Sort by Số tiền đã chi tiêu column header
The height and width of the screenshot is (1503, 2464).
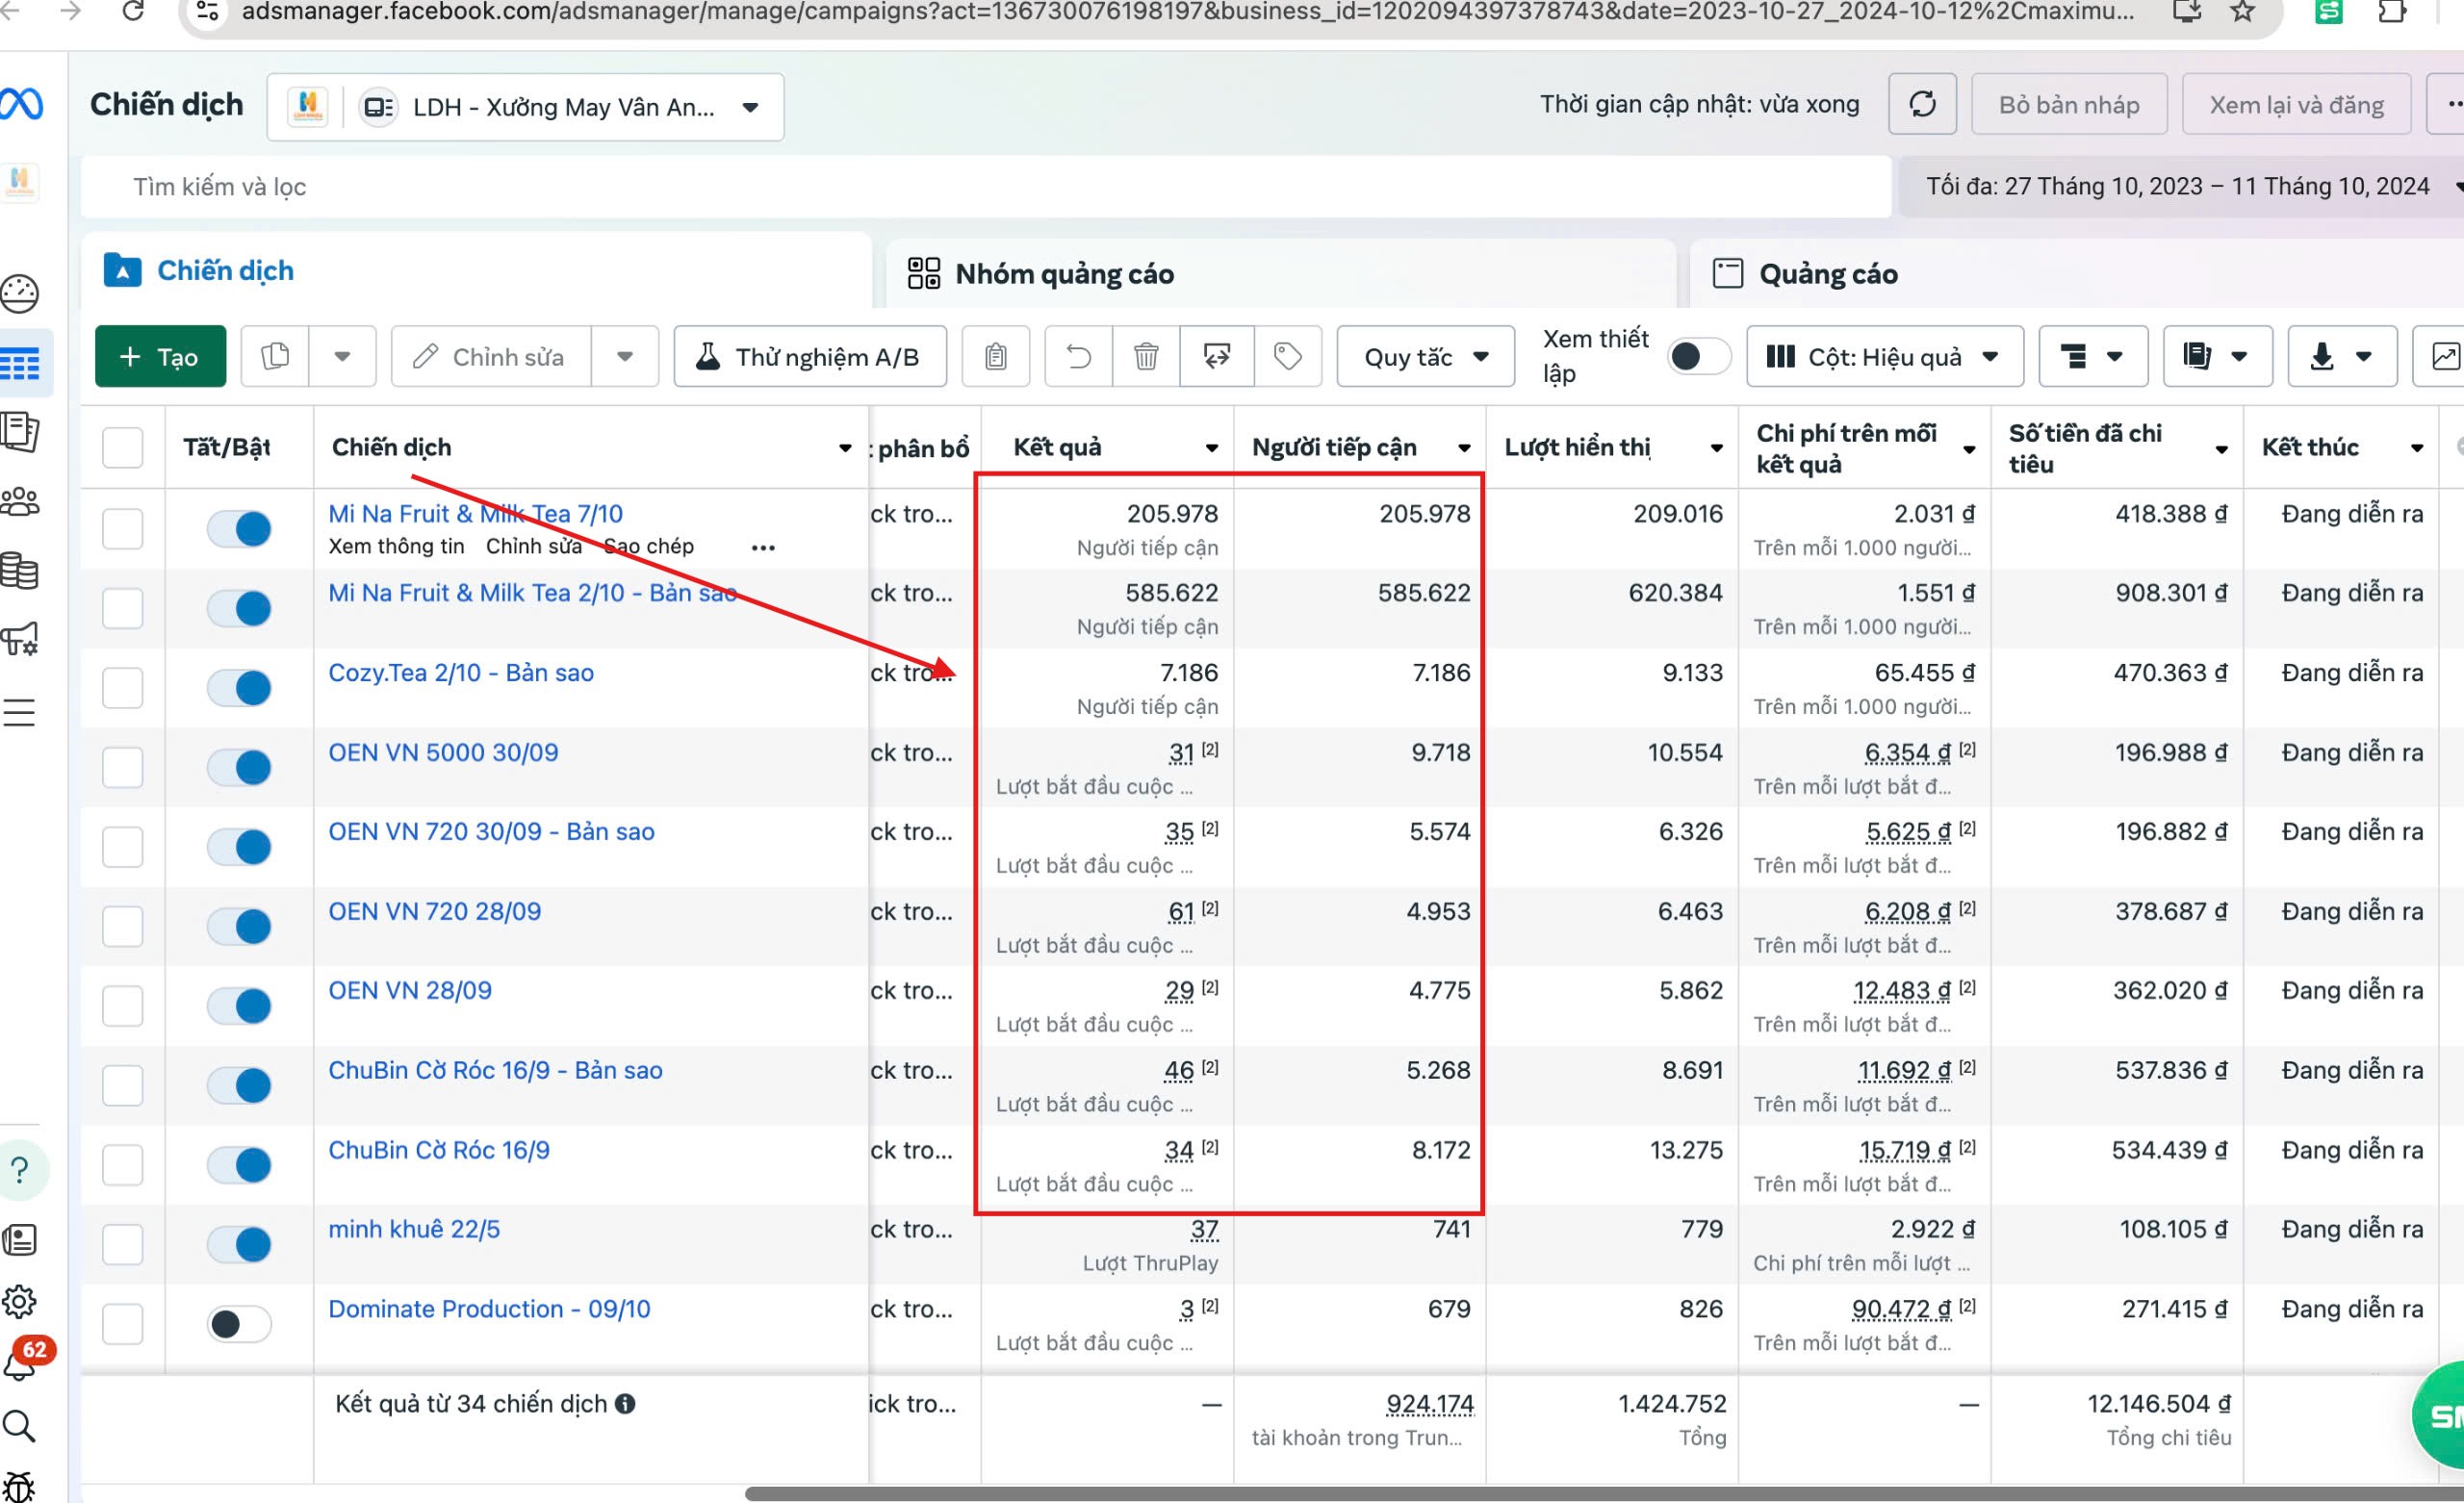[2085, 448]
